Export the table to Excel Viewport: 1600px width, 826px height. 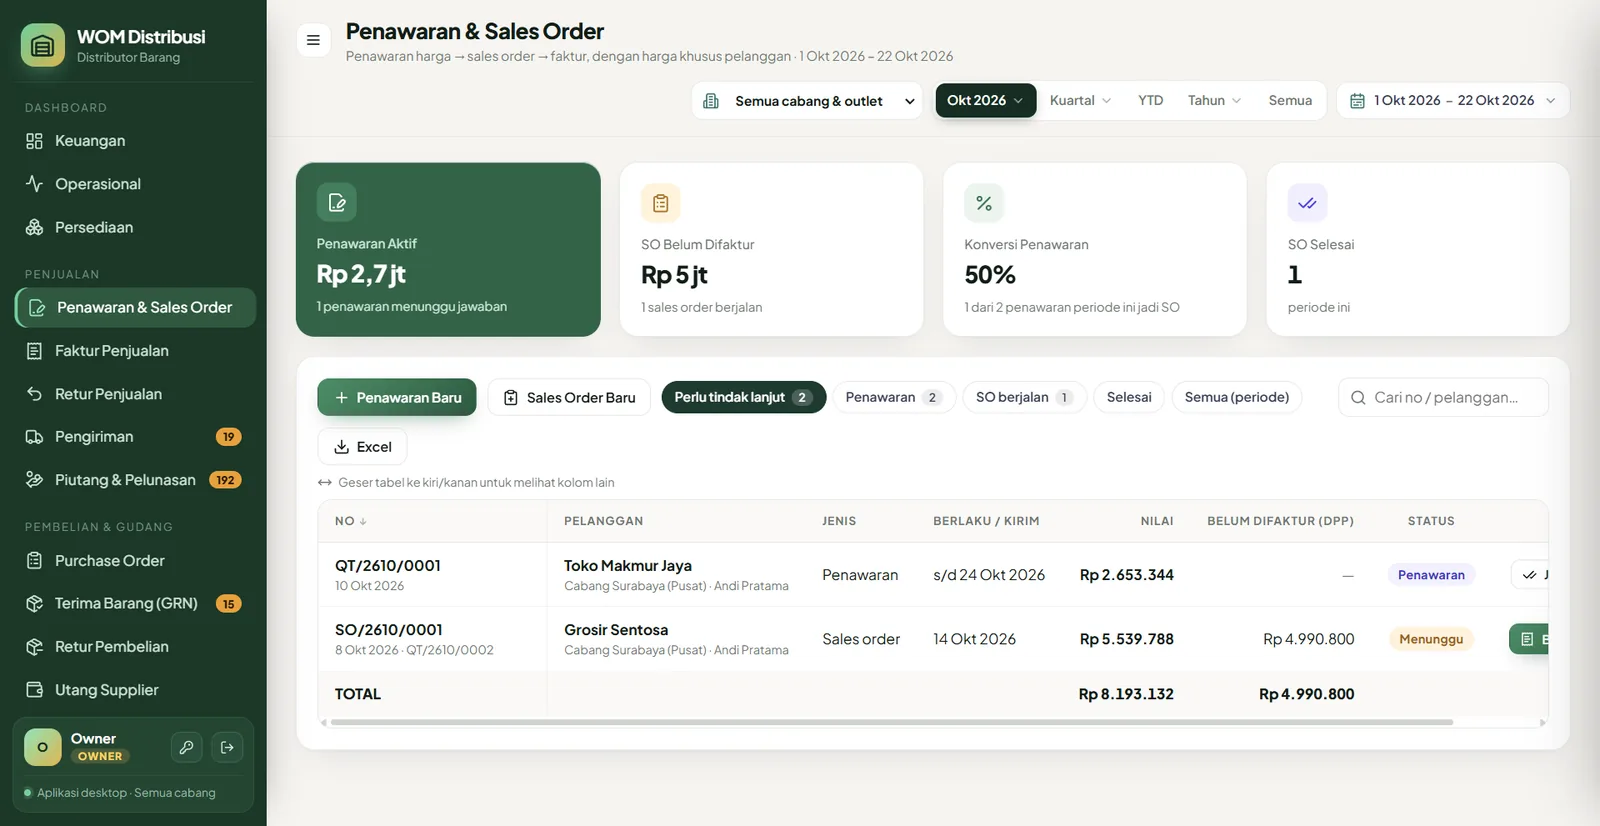click(362, 447)
